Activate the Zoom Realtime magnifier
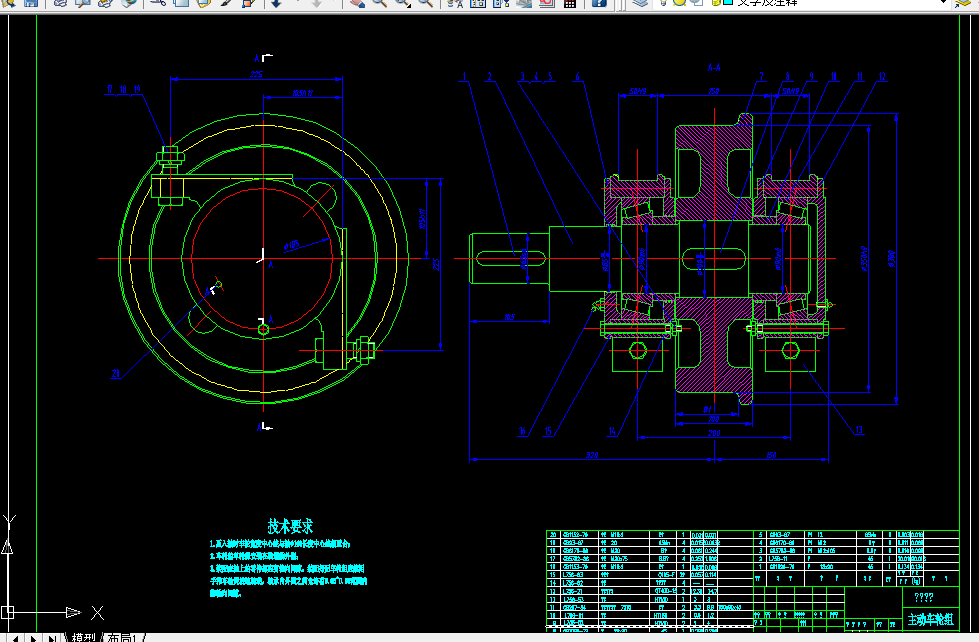The width and height of the screenshot is (979, 642). pyautogui.click(x=379, y=3)
